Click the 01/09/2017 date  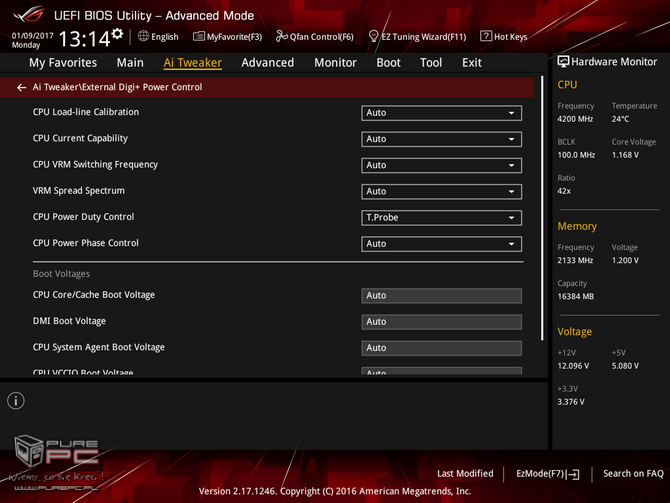(32, 35)
